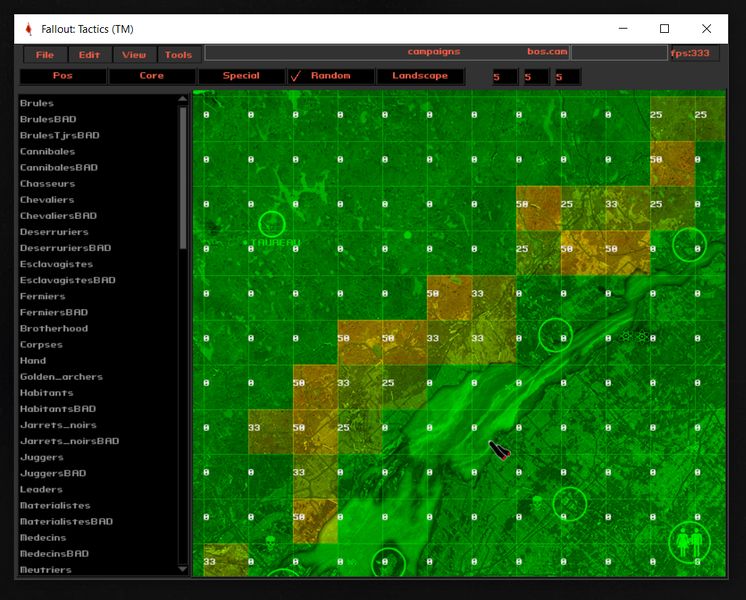Choose Jarrets_noirsBAD in the list

pos(70,441)
